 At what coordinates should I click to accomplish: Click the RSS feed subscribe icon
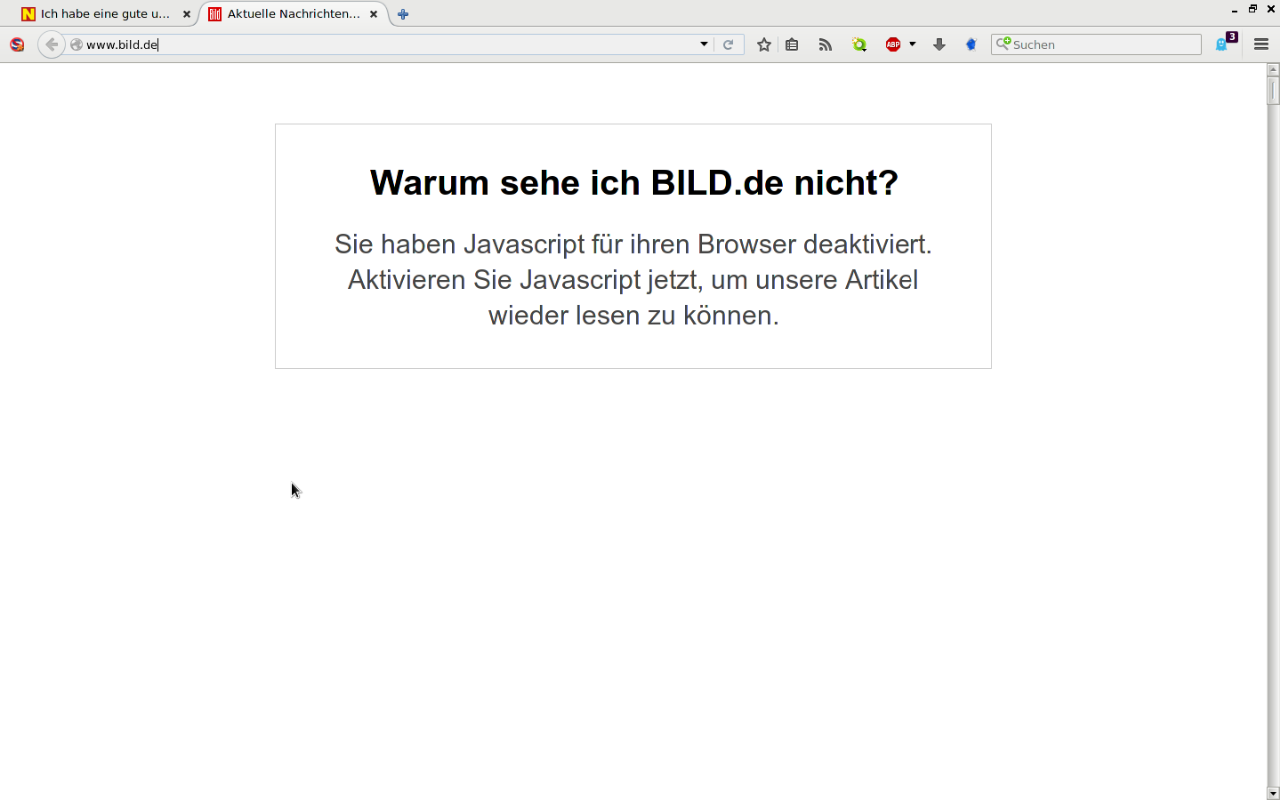825,44
